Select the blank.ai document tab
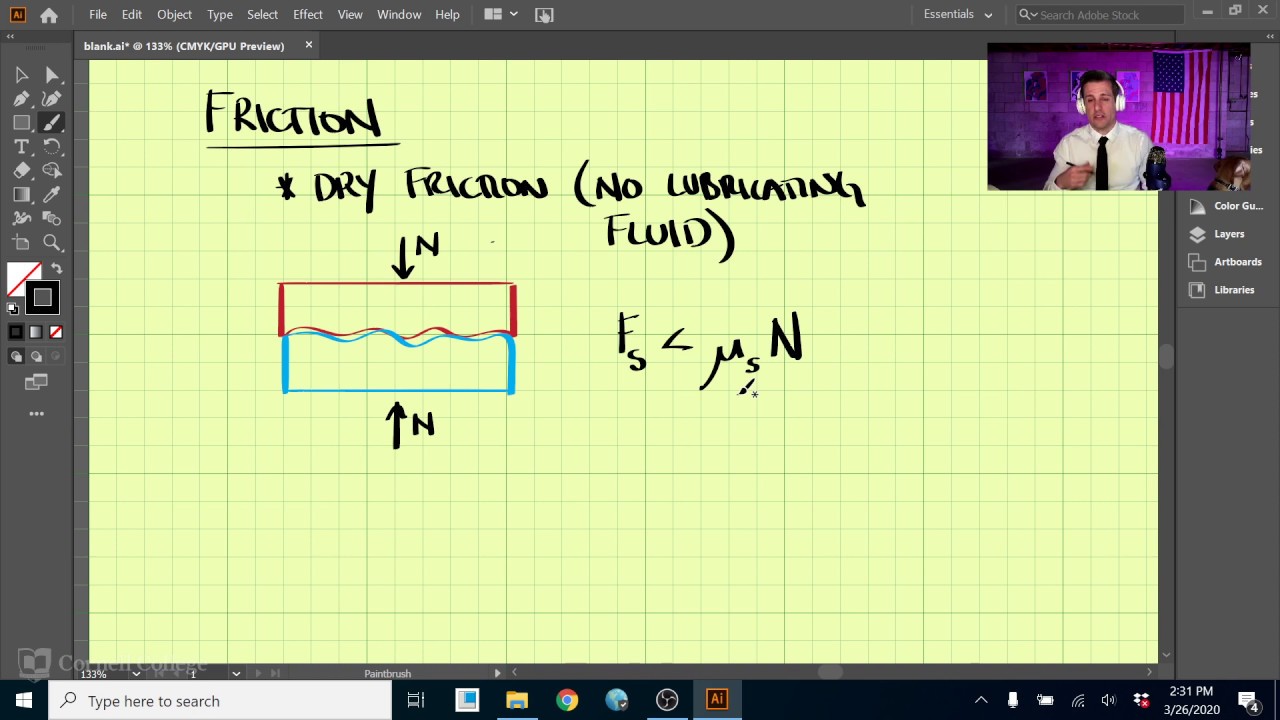This screenshot has height=720, width=1280. (x=184, y=46)
